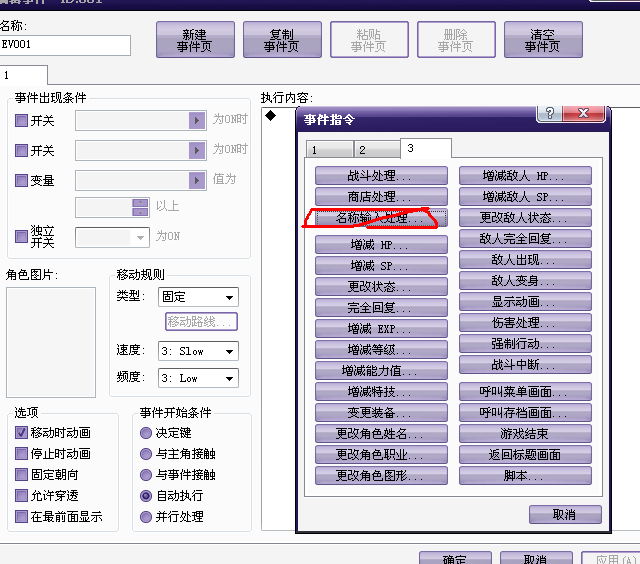Click 清空事件页 button
This screenshot has height=564, width=640.
[x=543, y=40]
